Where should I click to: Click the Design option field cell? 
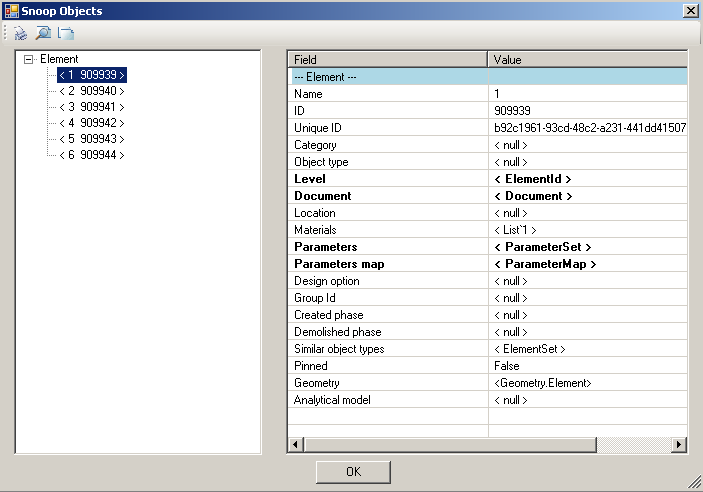[x=388, y=281]
